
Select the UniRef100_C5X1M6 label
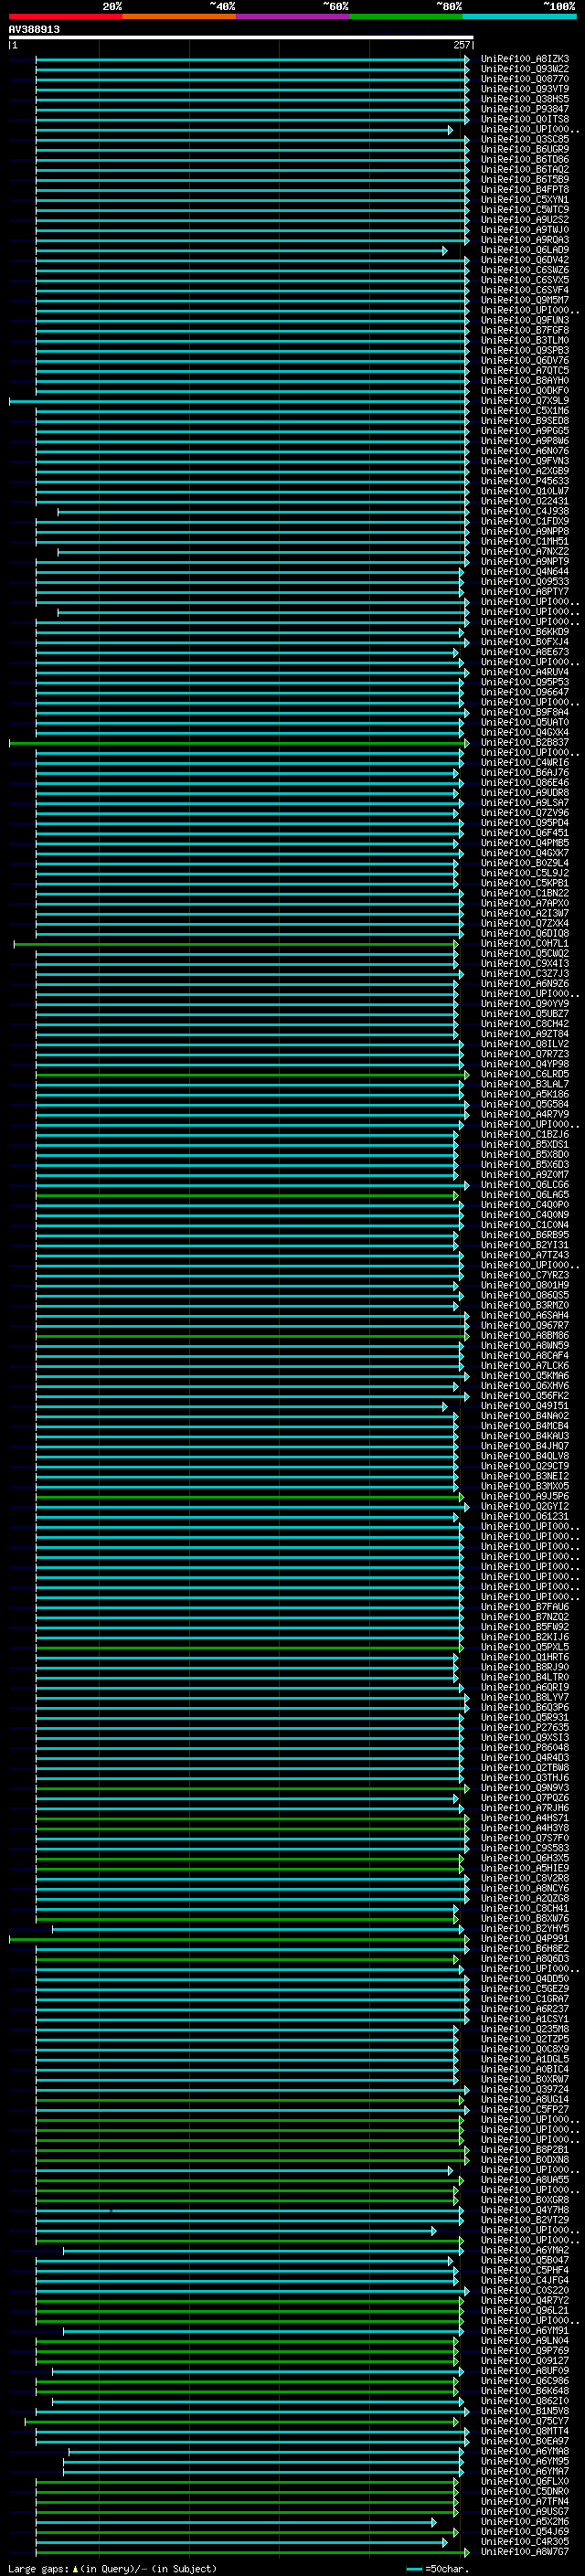point(525,411)
